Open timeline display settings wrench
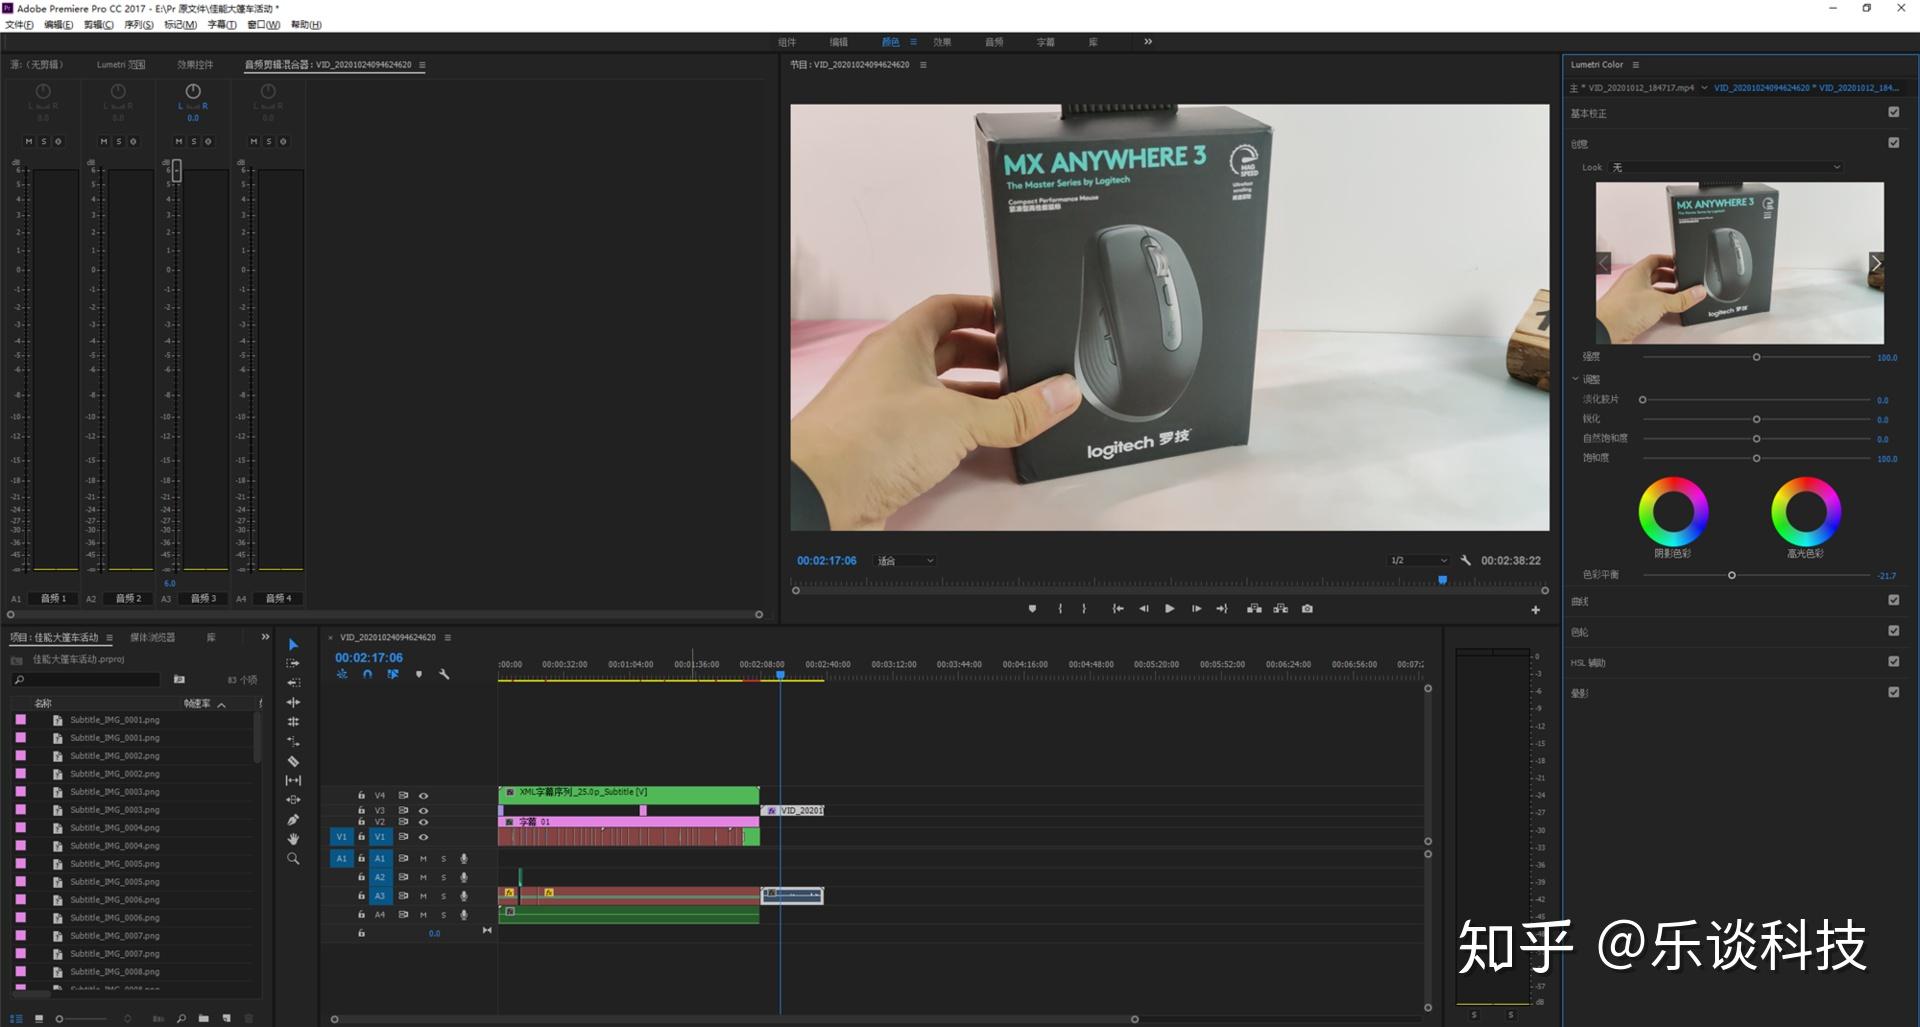Image resolution: width=1920 pixels, height=1027 pixels. (444, 675)
